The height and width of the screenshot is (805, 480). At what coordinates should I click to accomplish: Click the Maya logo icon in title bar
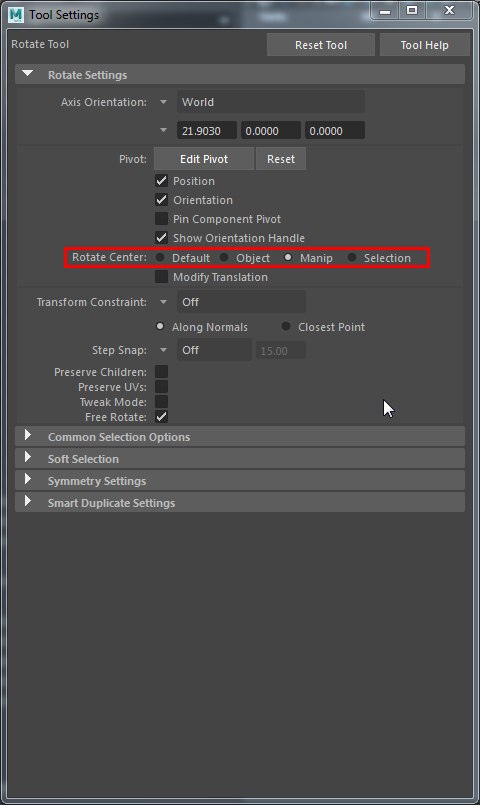coord(16,14)
